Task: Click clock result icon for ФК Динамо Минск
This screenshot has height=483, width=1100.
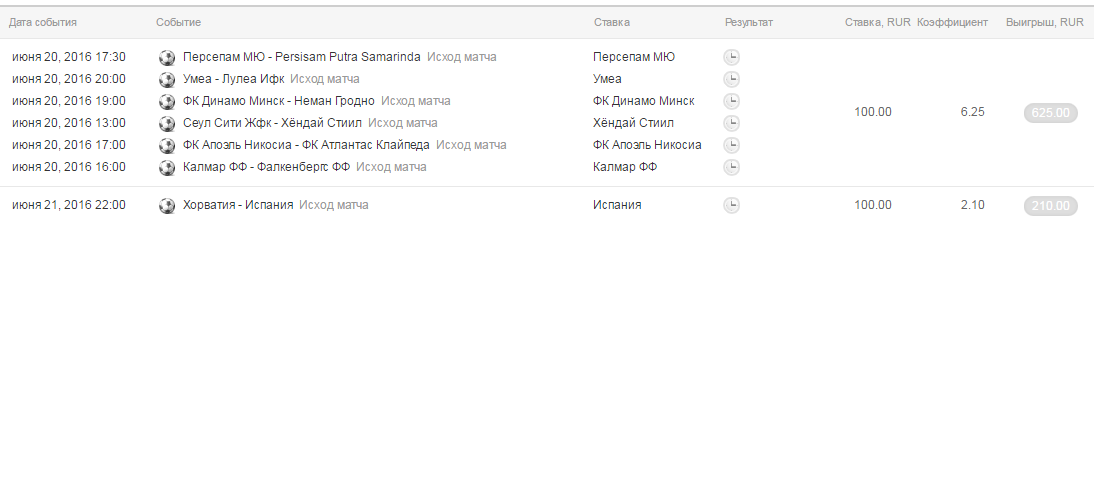Action: pos(732,101)
